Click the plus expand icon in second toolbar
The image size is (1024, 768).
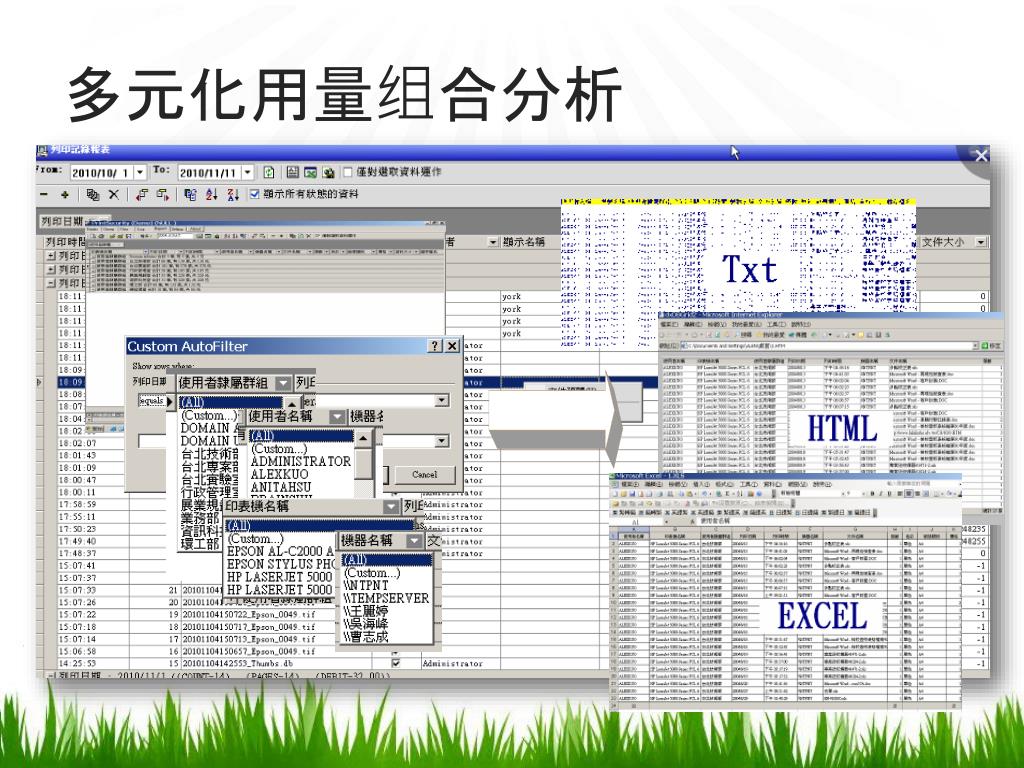tap(65, 195)
